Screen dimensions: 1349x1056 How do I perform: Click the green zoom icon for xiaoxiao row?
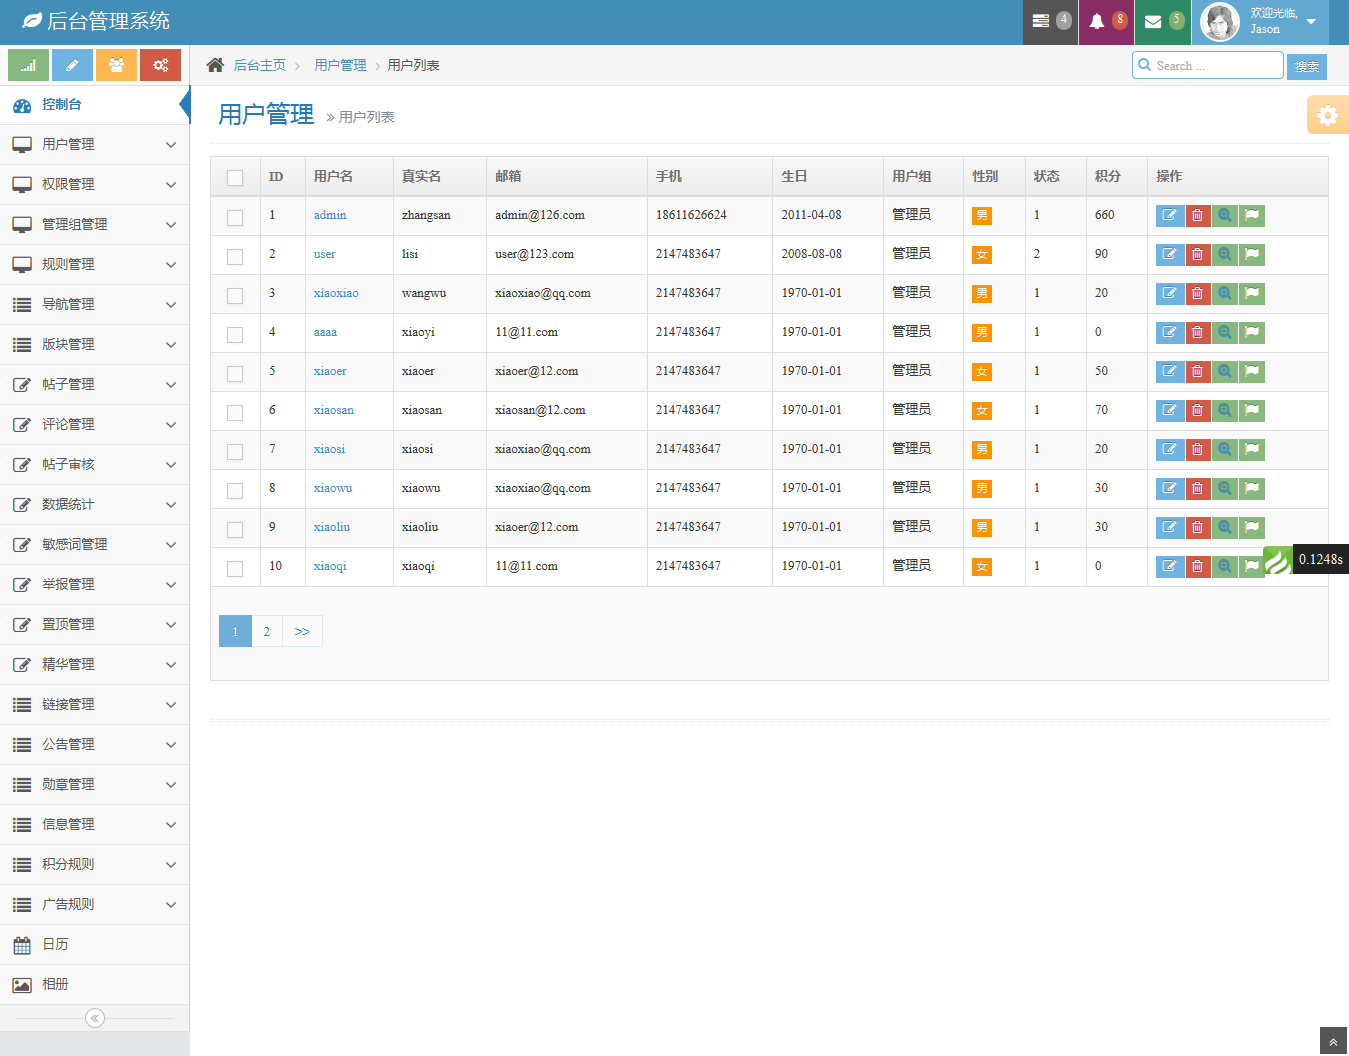(1224, 294)
